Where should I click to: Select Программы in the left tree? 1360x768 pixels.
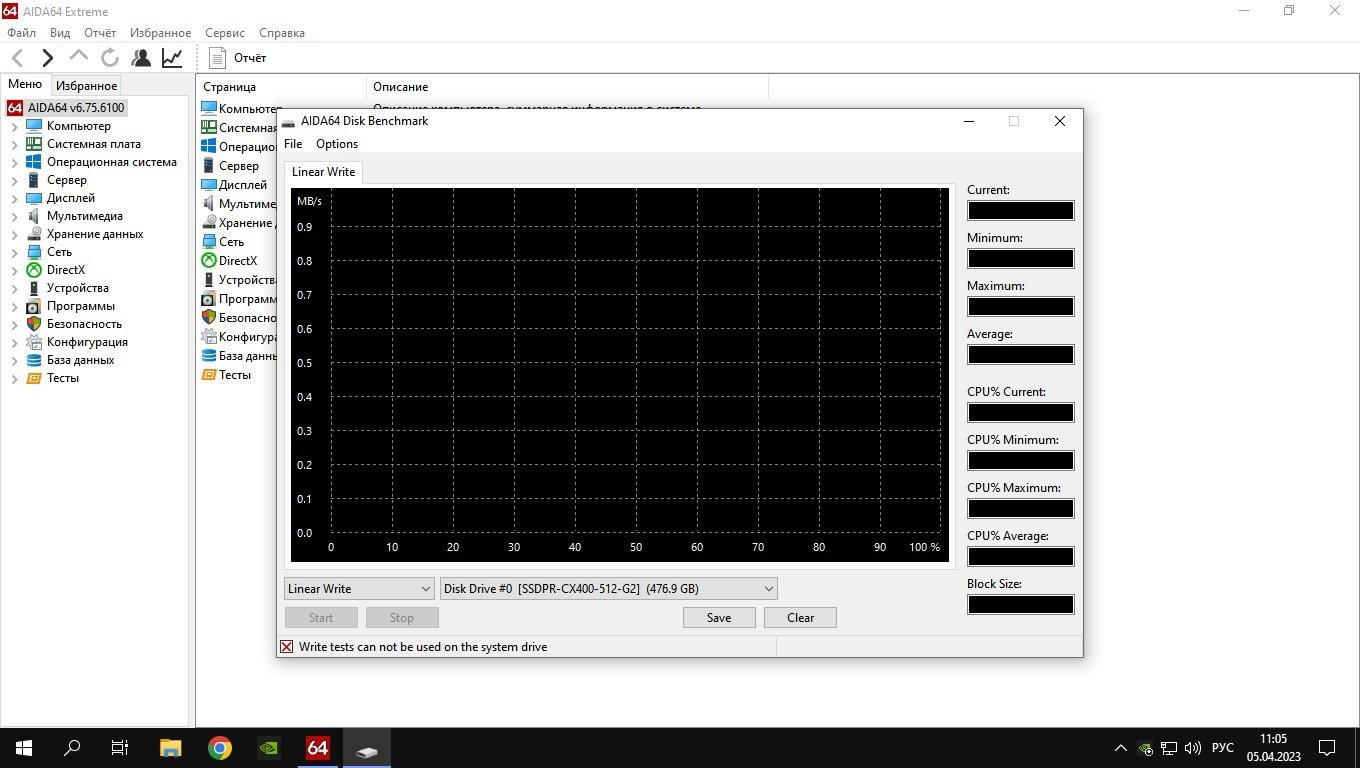tap(81, 306)
